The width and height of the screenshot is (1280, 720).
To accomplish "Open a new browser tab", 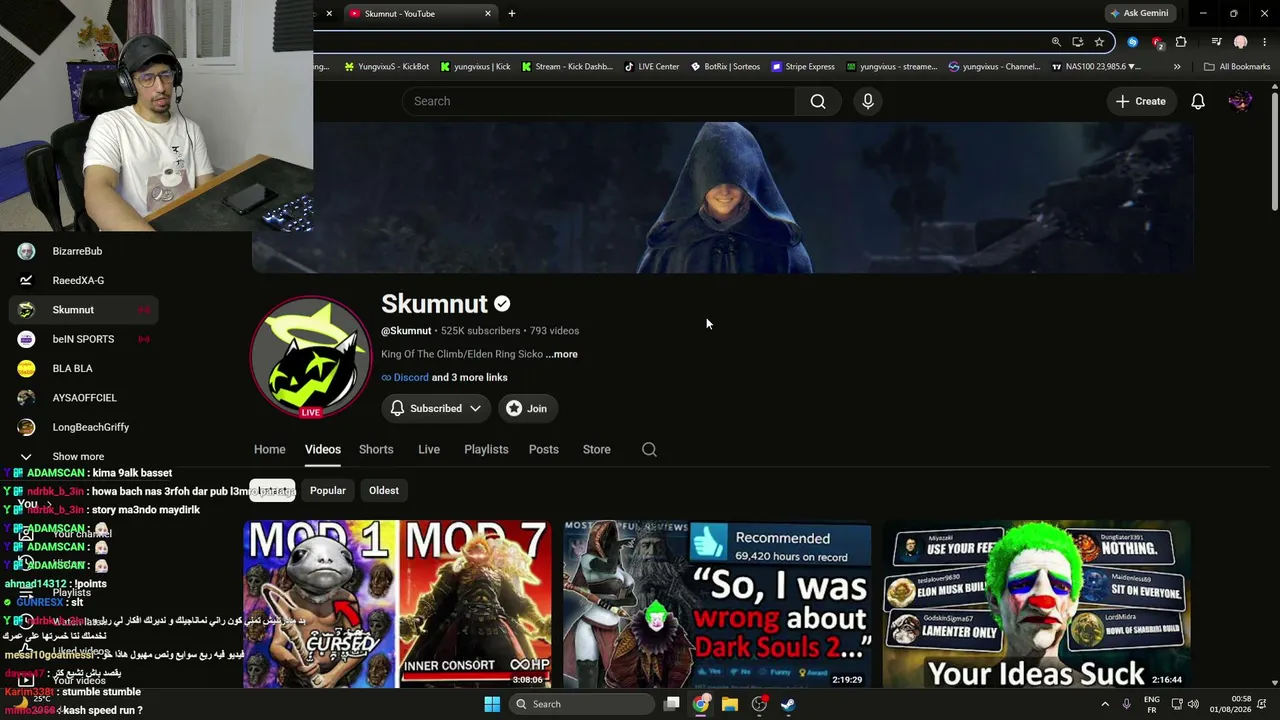I will tap(512, 14).
